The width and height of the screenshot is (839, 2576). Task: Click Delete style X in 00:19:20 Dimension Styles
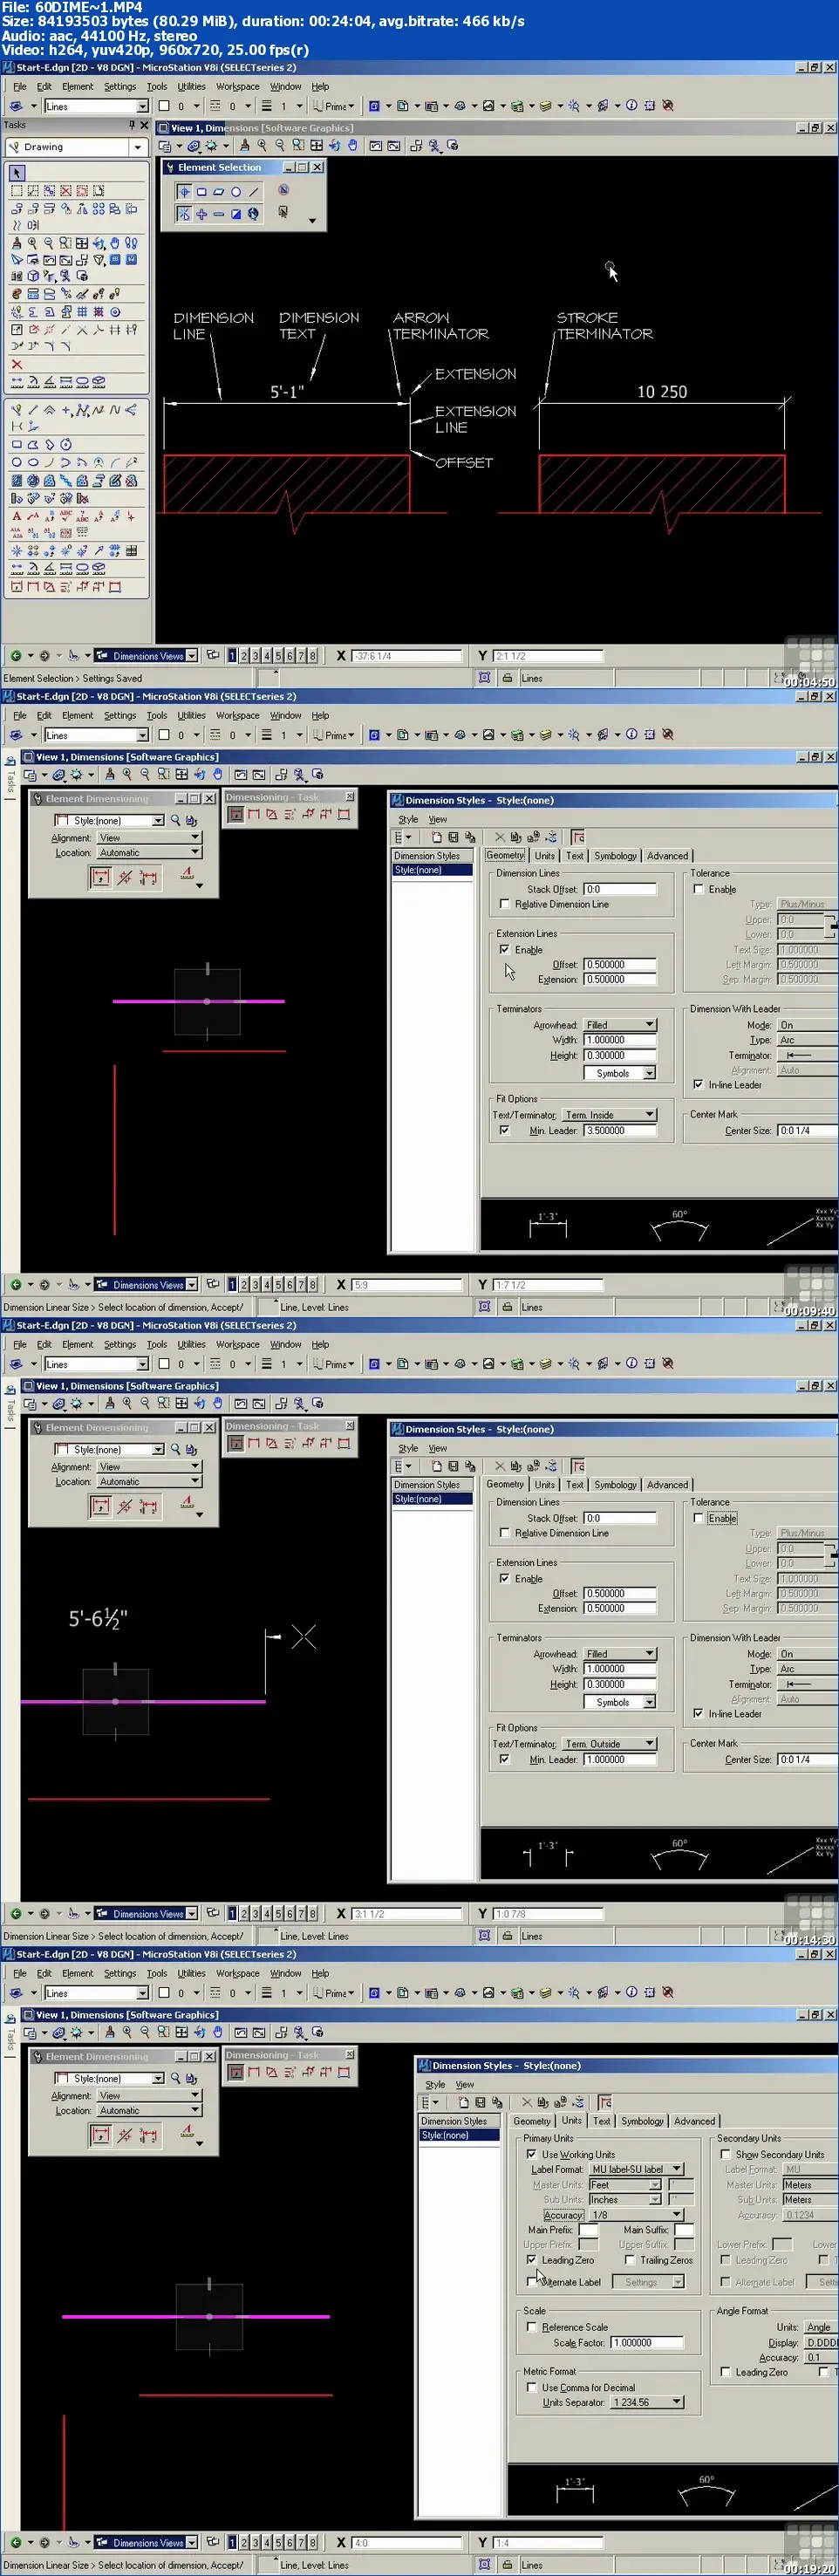526,2102
